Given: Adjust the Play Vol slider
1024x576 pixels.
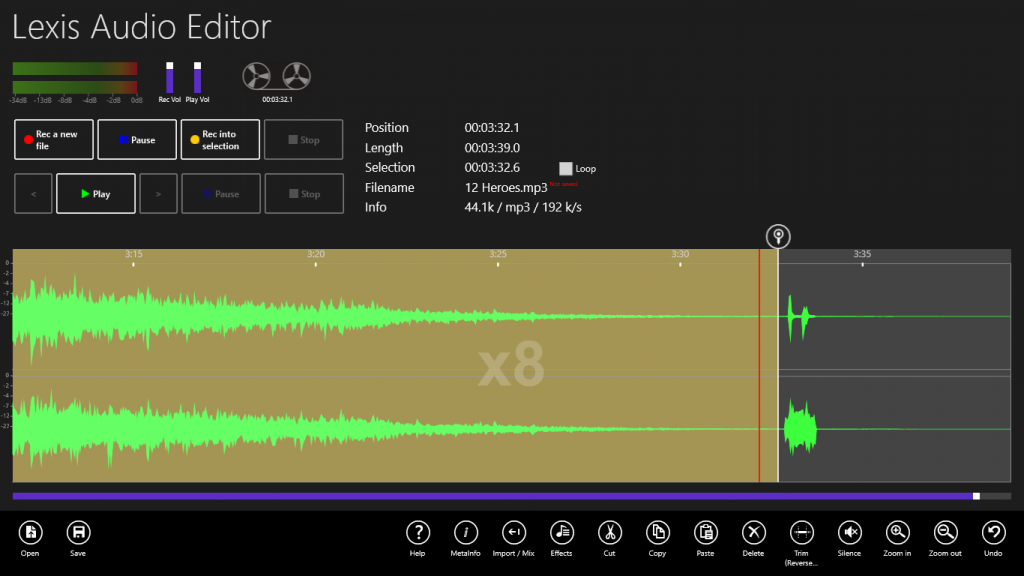Looking at the screenshot, I should (196, 79).
